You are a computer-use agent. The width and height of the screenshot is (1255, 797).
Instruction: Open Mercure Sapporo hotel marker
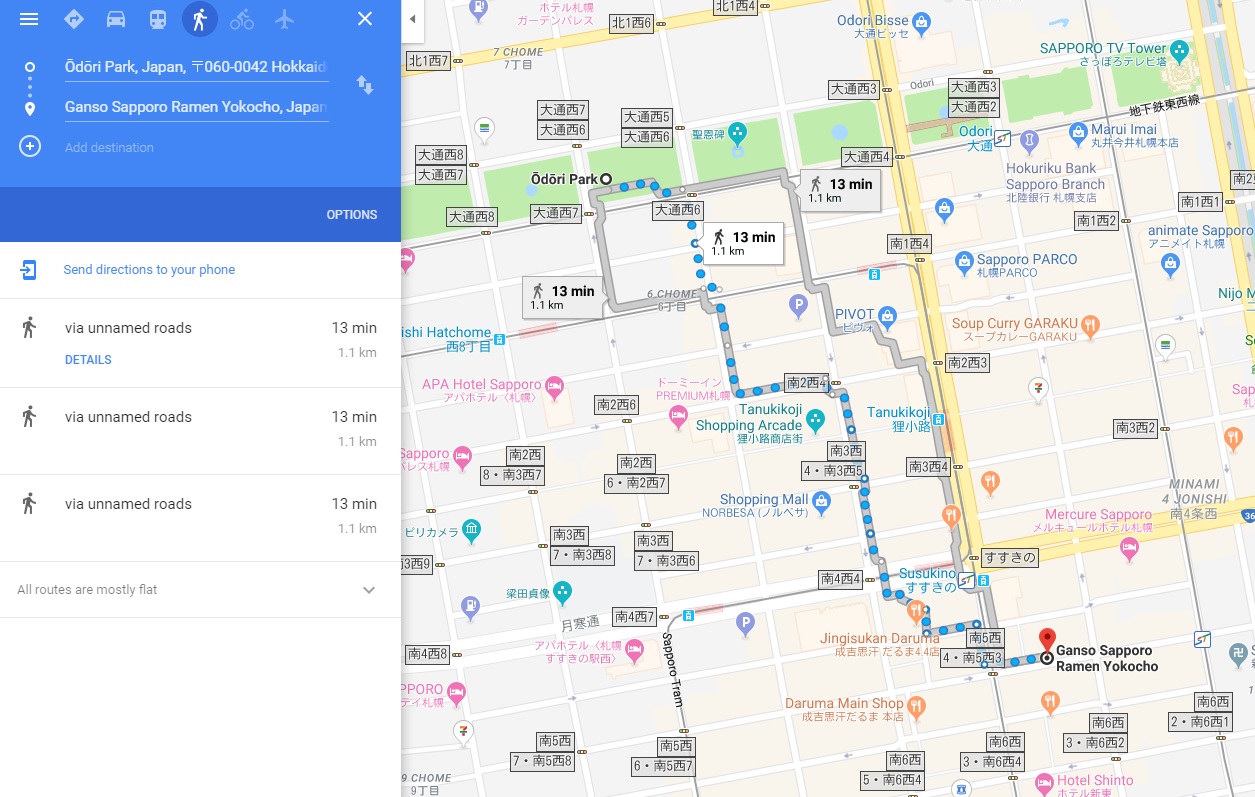pos(1129,547)
